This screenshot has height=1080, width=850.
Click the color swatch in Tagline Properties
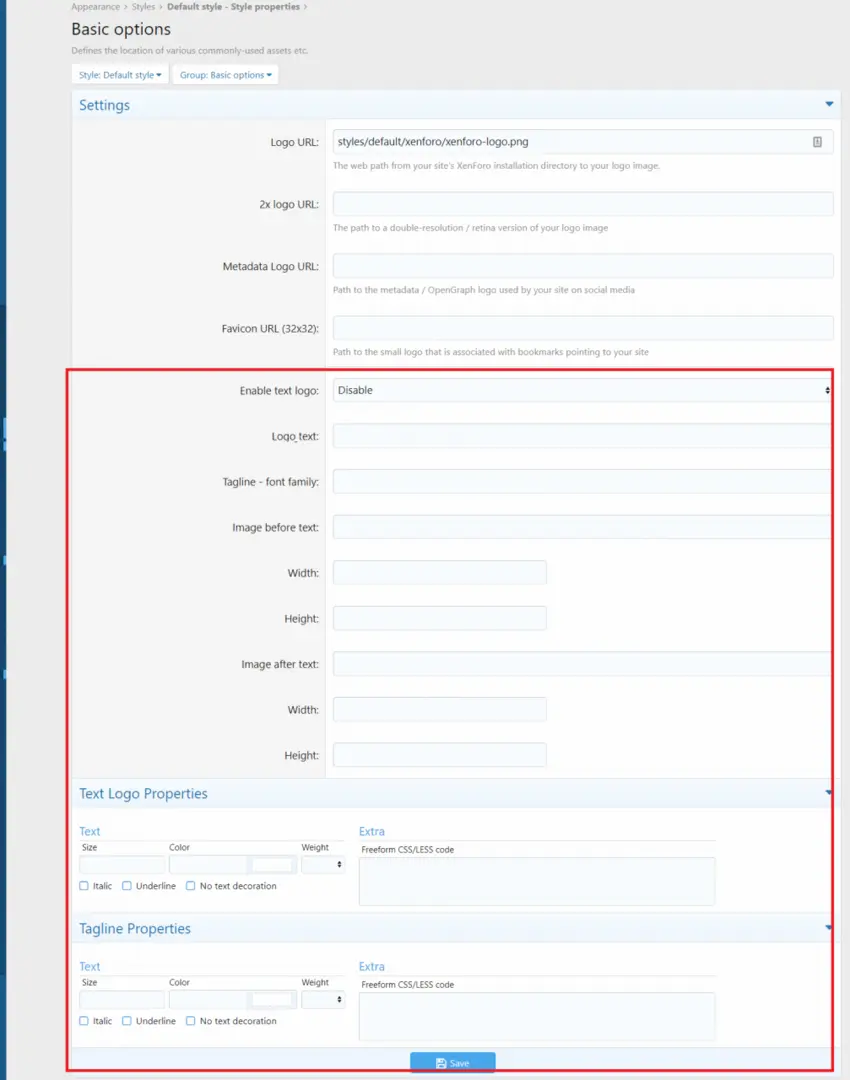click(x=272, y=1000)
